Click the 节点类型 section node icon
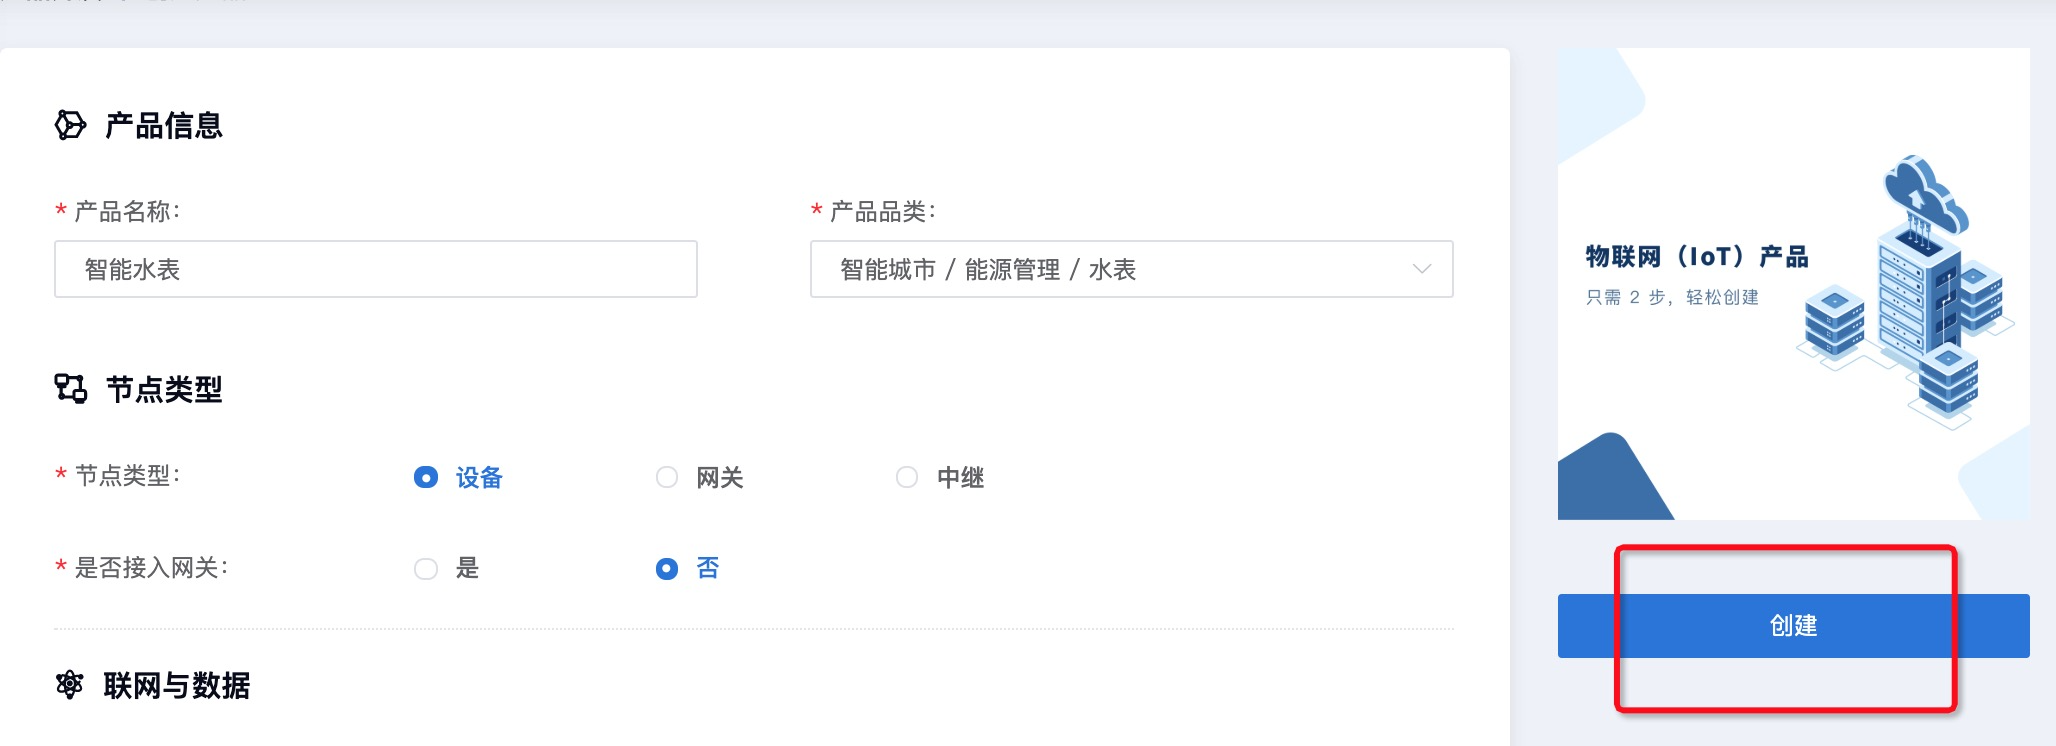 [x=70, y=388]
